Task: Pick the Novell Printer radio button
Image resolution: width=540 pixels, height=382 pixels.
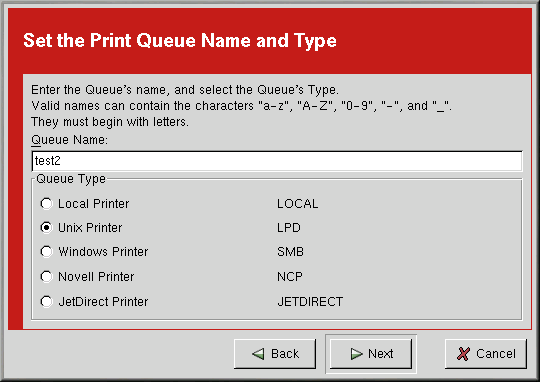Action: (46, 277)
